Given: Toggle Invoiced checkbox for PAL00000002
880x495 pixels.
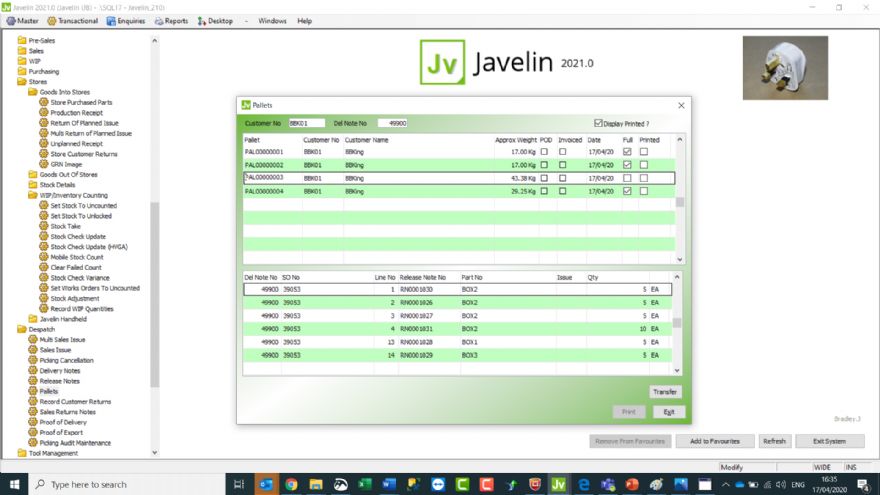Looking at the screenshot, I should coord(562,165).
